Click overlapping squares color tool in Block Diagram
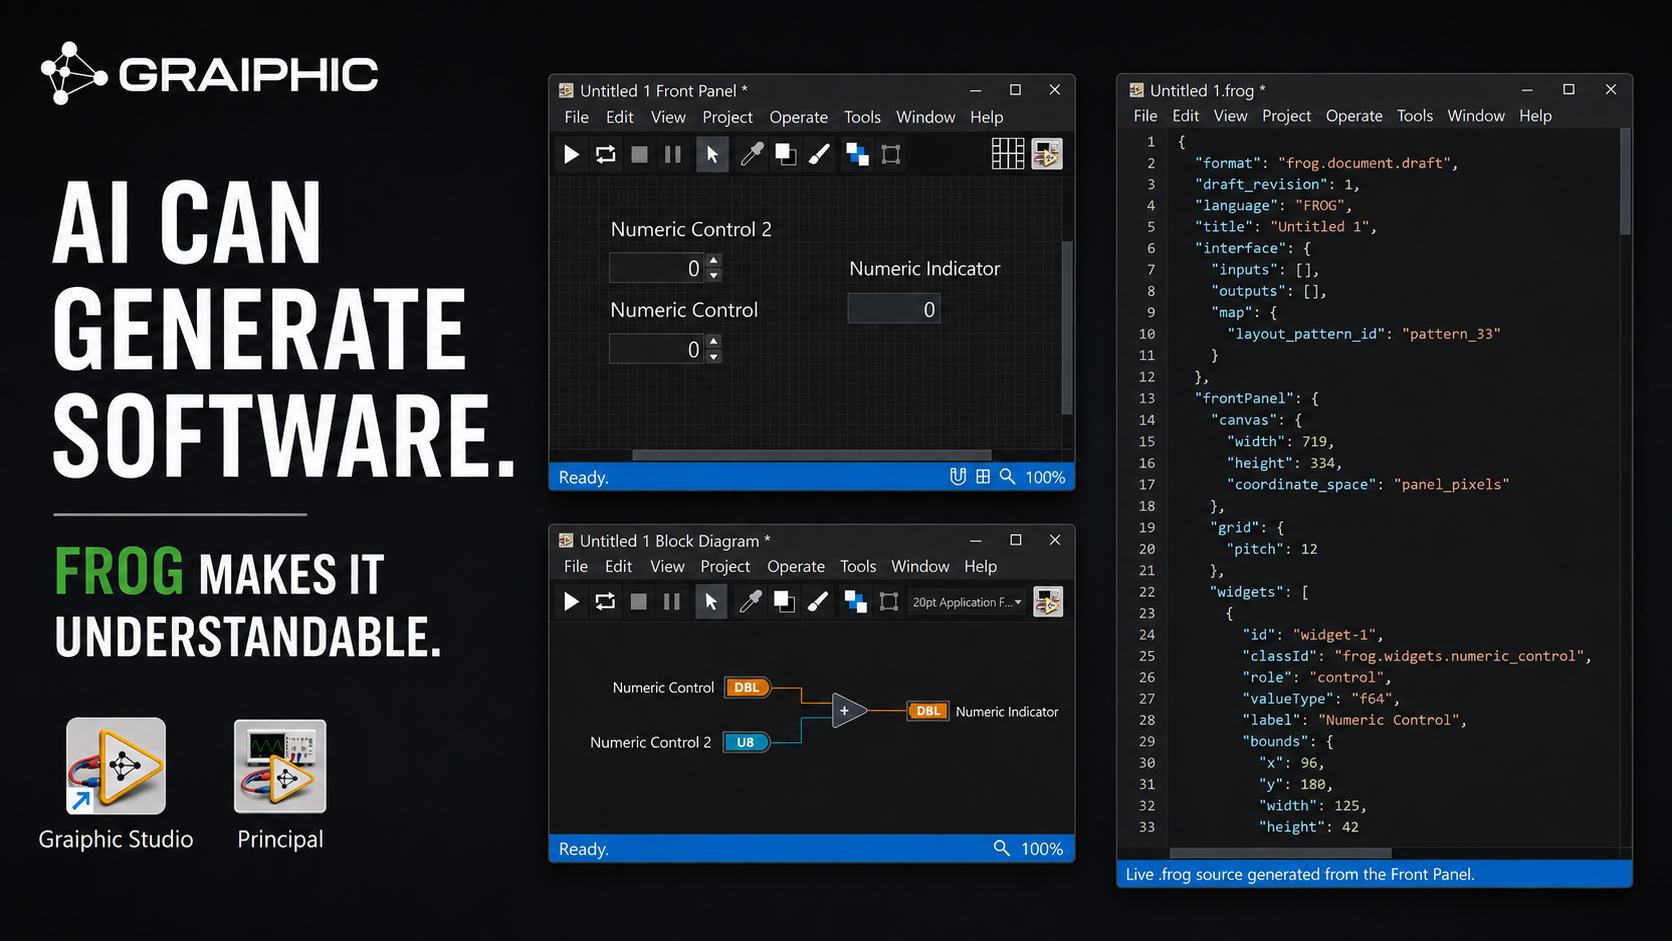 pyautogui.click(x=784, y=601)
